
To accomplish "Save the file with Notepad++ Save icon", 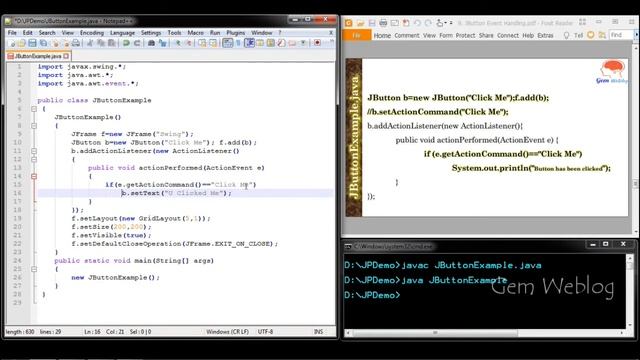I will [x=32, y=43].
